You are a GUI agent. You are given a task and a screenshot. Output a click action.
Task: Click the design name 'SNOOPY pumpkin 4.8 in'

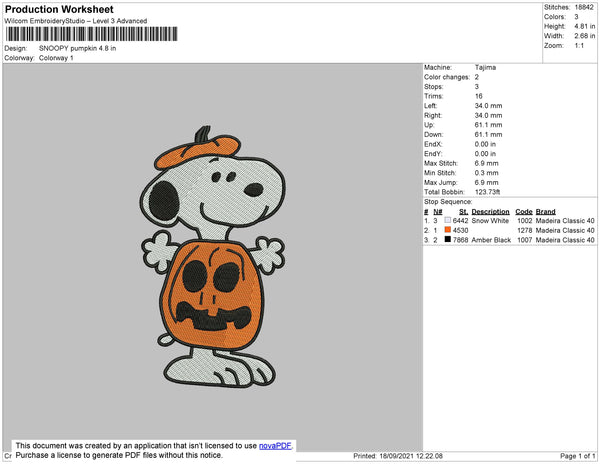(x=77, y=48)
